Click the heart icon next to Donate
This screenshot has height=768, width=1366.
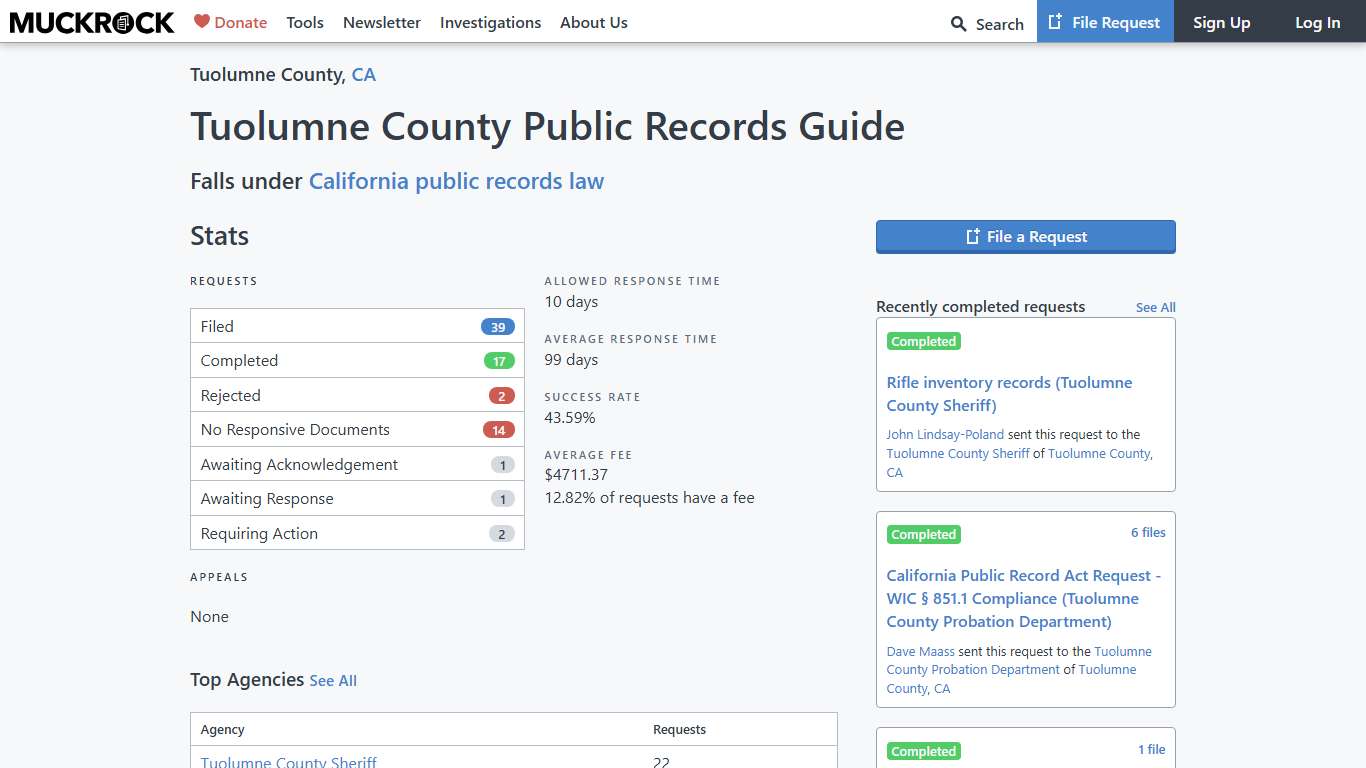pyautogui.click(x=201, y=21)
